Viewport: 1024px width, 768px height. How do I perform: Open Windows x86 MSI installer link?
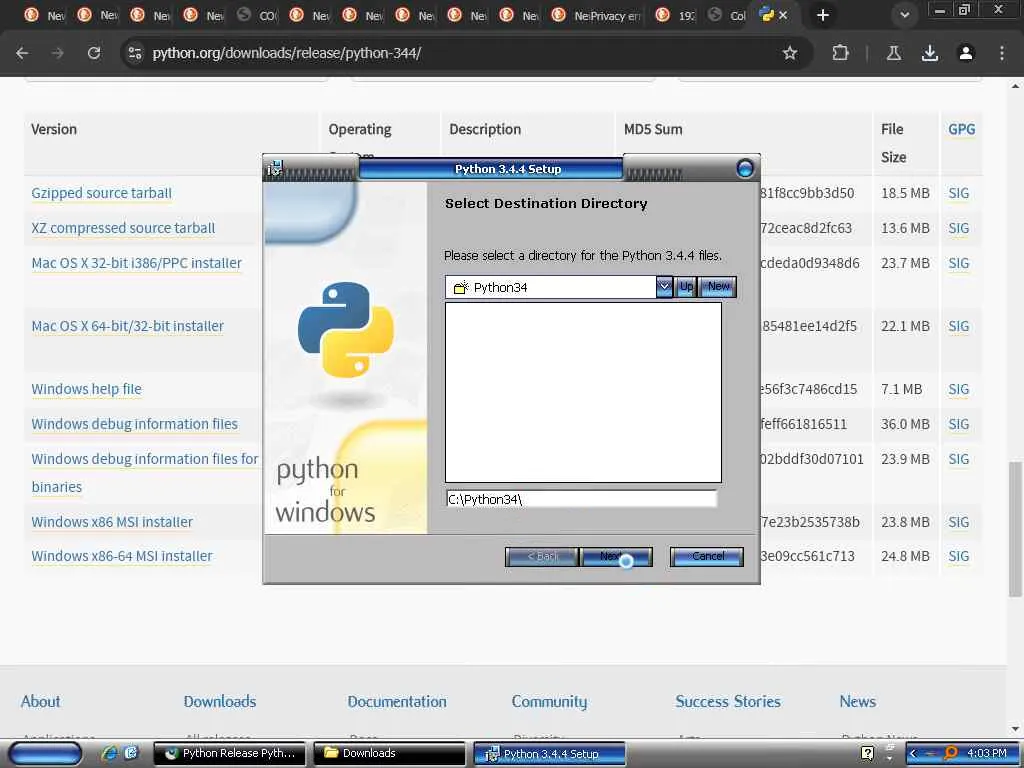click(x=112, y=522)
